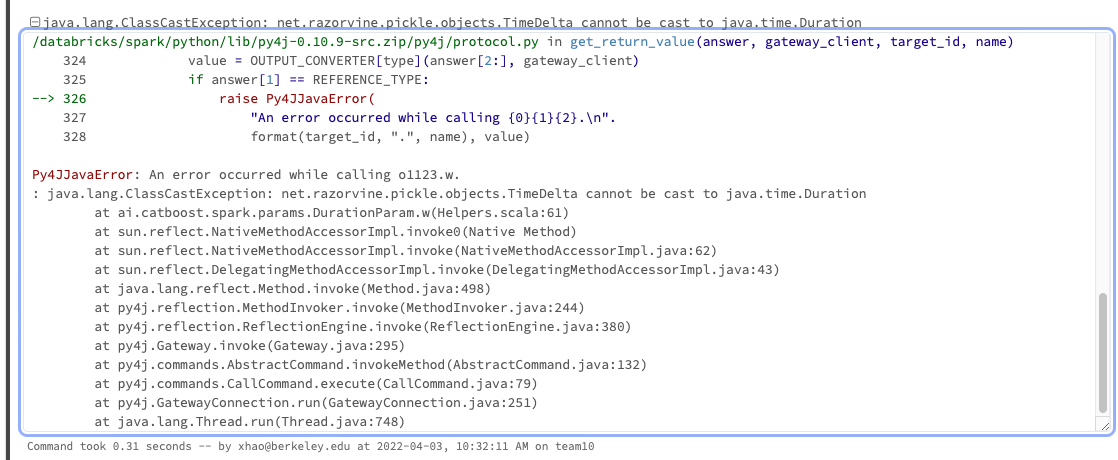Click the AbstractCommand.invokeMethod stack frame
This screenshot has height=460, width=1118.
click(x=370, y=365)
